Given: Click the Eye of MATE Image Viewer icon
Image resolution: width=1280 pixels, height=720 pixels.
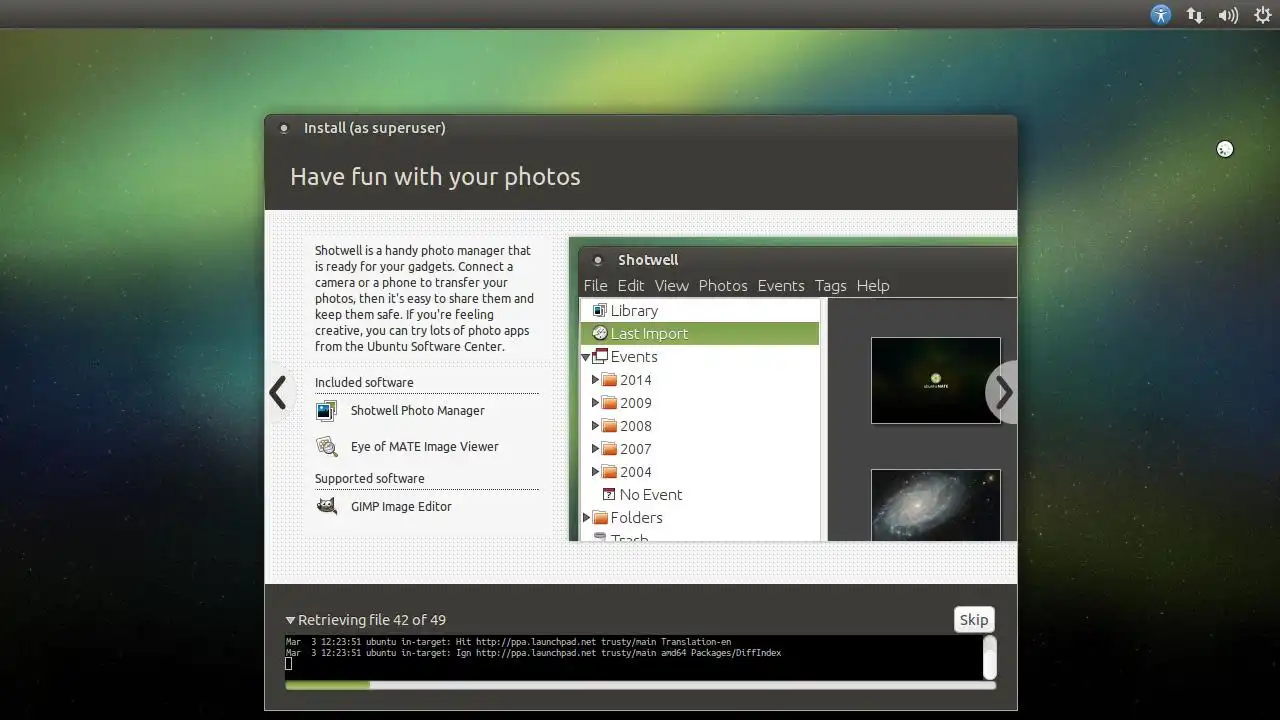Looking at the screenshot, I should (326, 447).
